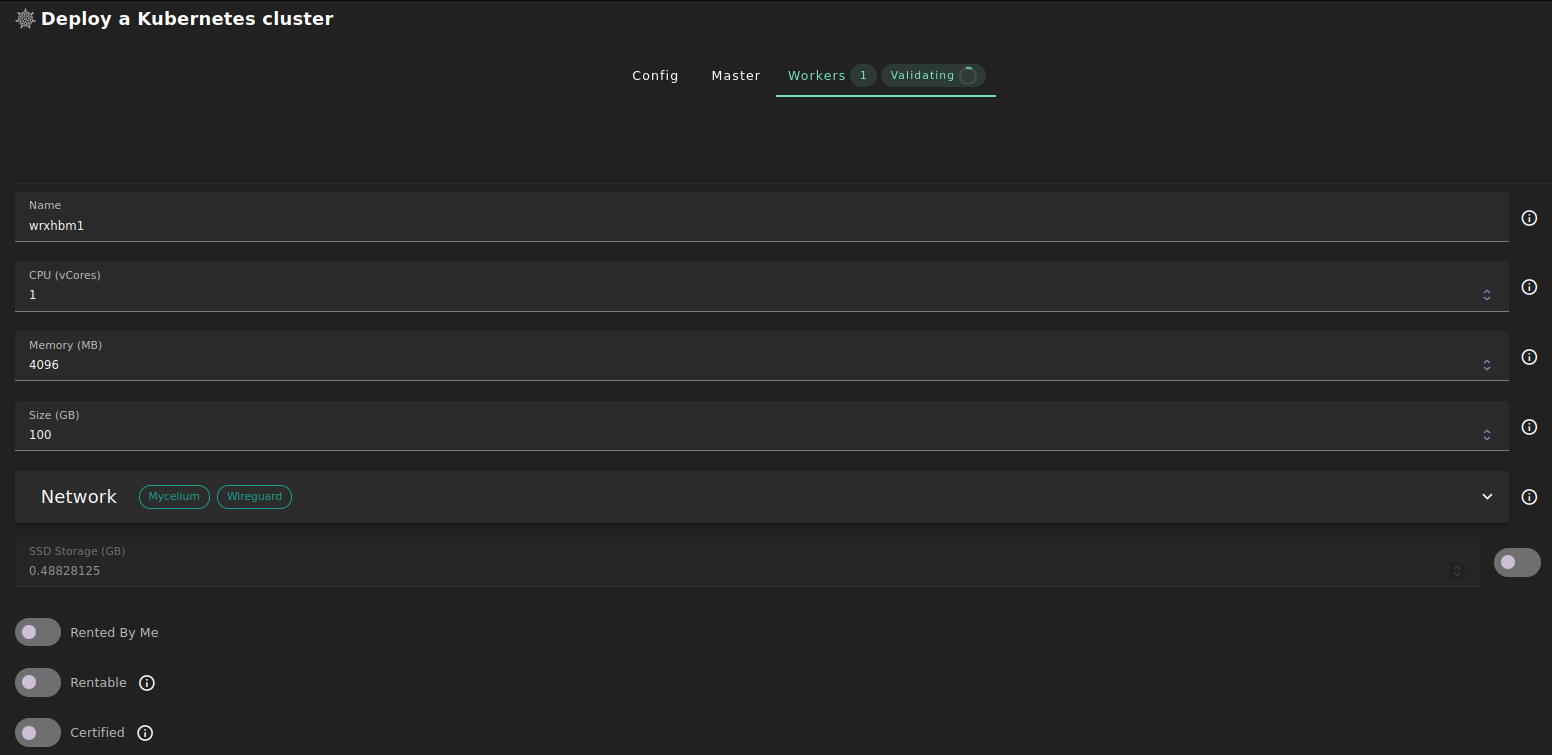Click the info icon next to Rentable
The image size is (1552, 755).
pos(147,683)
